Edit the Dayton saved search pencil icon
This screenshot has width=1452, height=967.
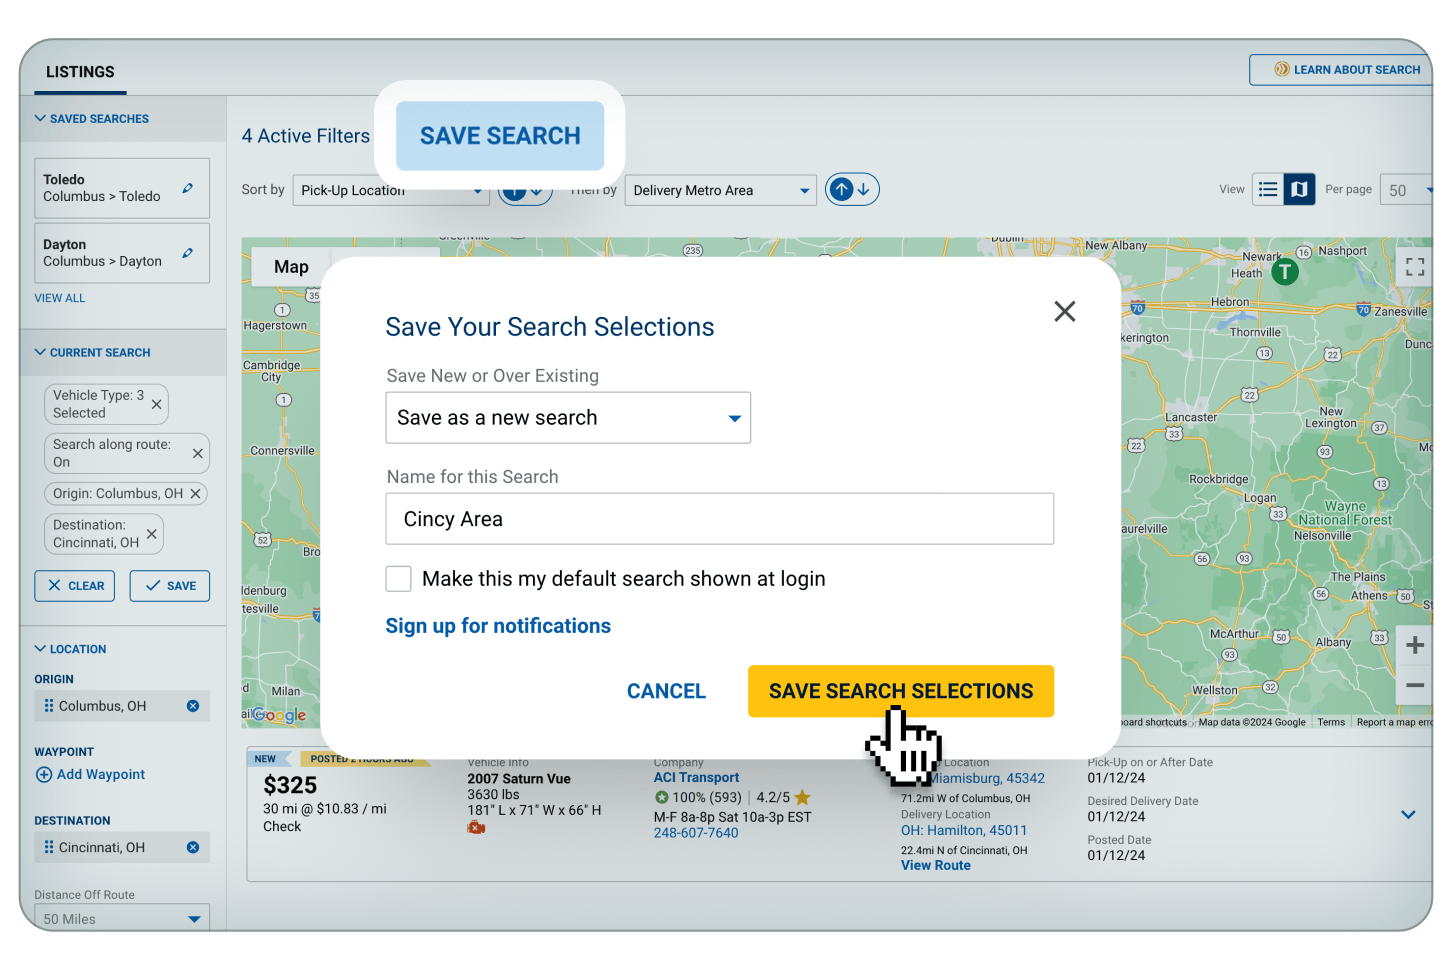[x=187, y=253]
